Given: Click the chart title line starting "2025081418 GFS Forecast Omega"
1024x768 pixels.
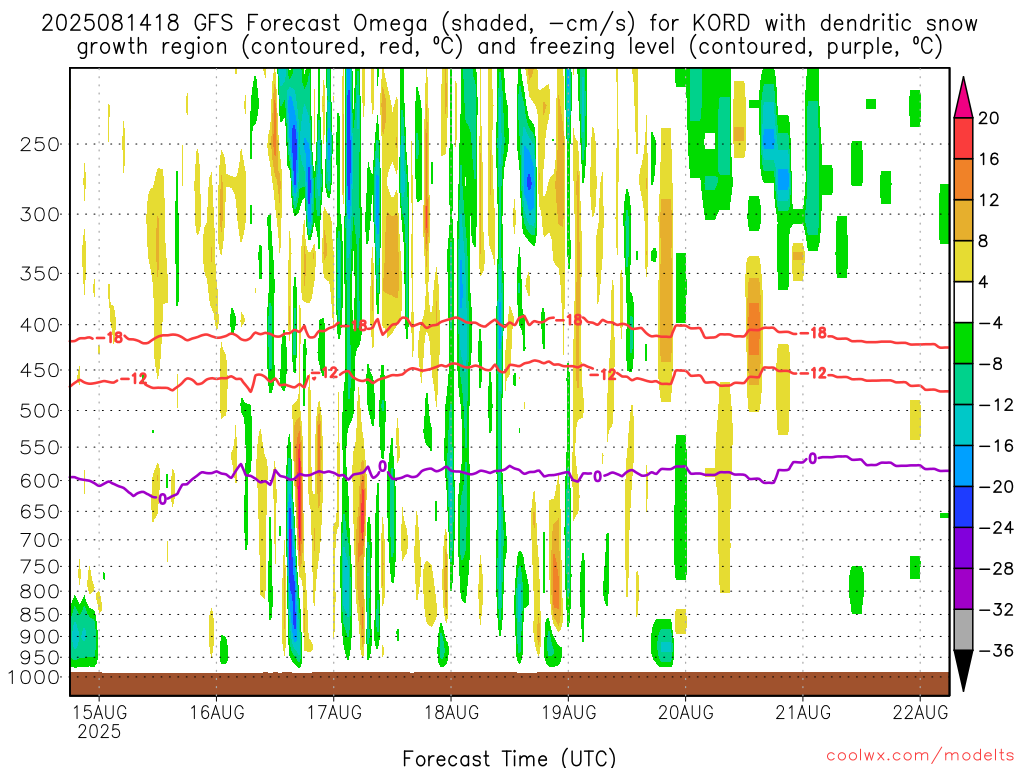Looking at the screenshot, I should [509, 23].
